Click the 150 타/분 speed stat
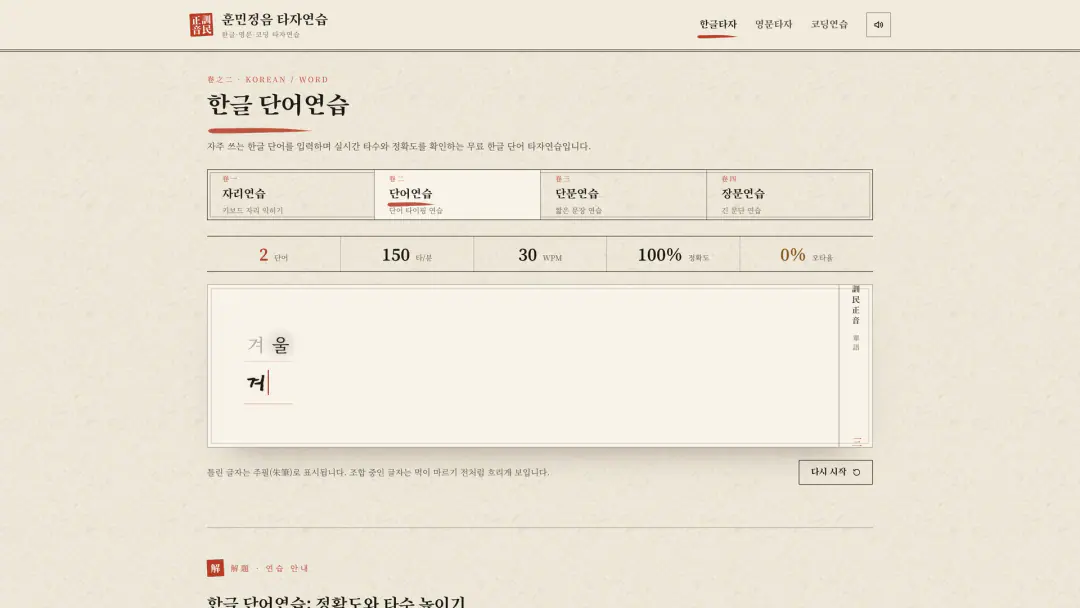 pos(407,255)
